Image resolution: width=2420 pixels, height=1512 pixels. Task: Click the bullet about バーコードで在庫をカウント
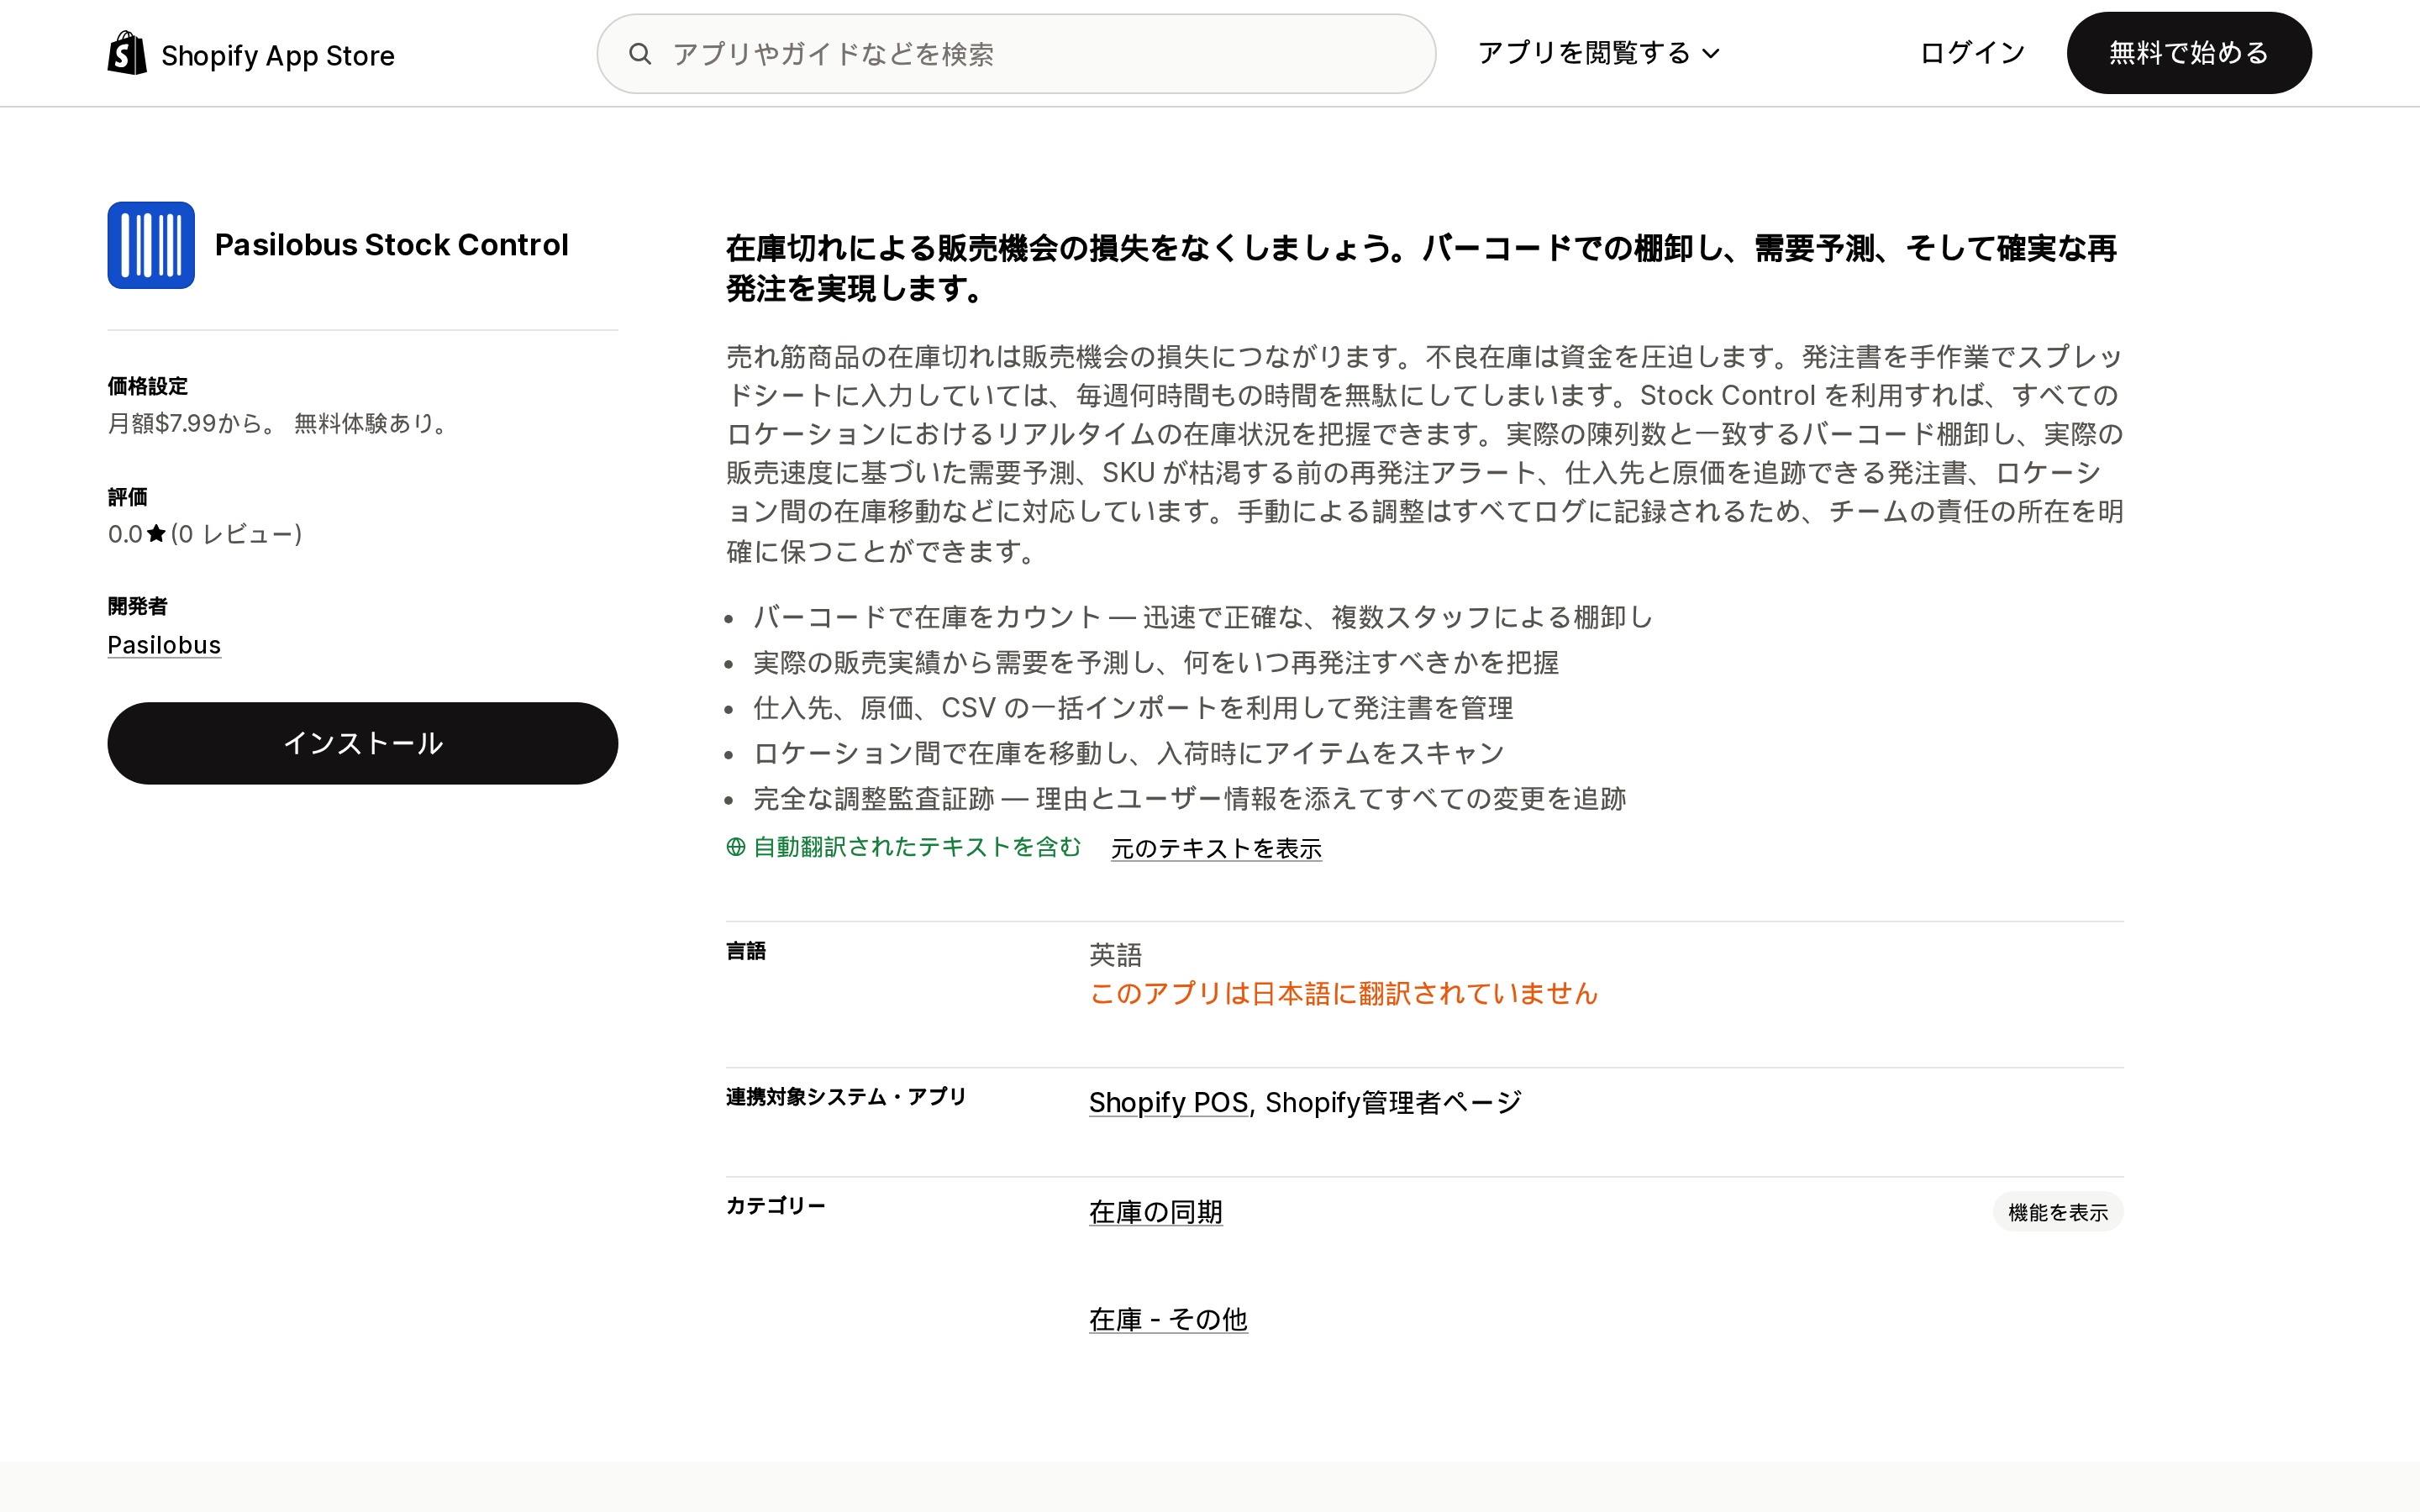pyautogui.click(x=1202, y=617)
